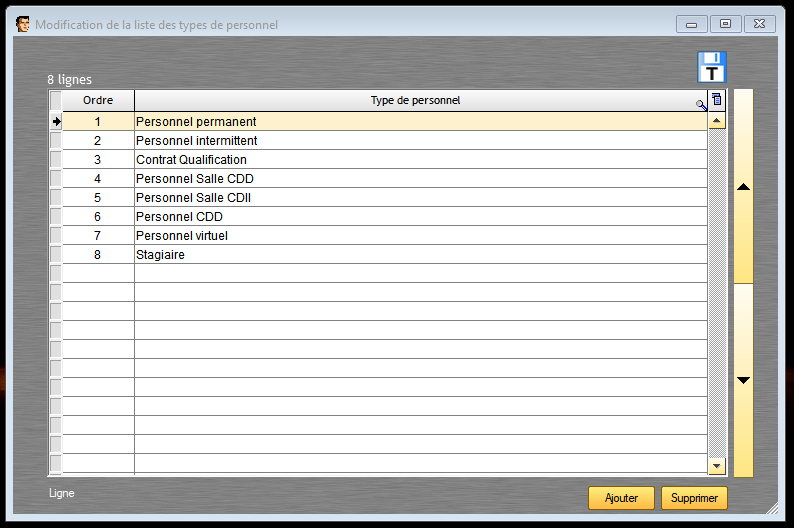Viewport: 794px width, 528px height.
Task: Maximize the window
Action: point(726,24)
